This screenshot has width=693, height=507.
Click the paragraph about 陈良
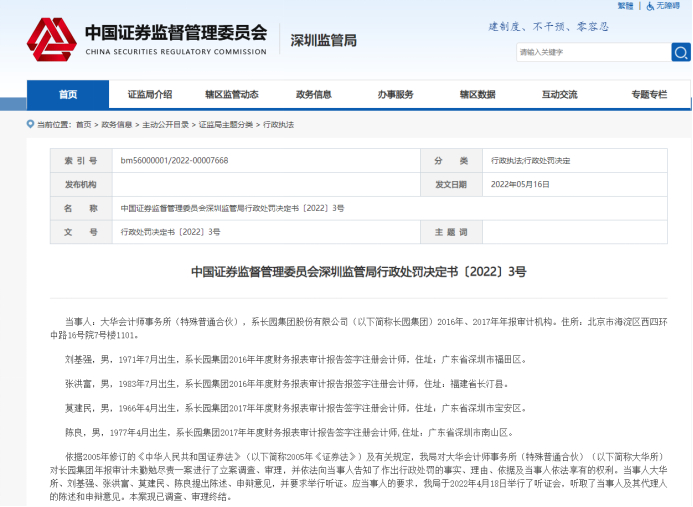pyautogui.click(x=290, y=432)
